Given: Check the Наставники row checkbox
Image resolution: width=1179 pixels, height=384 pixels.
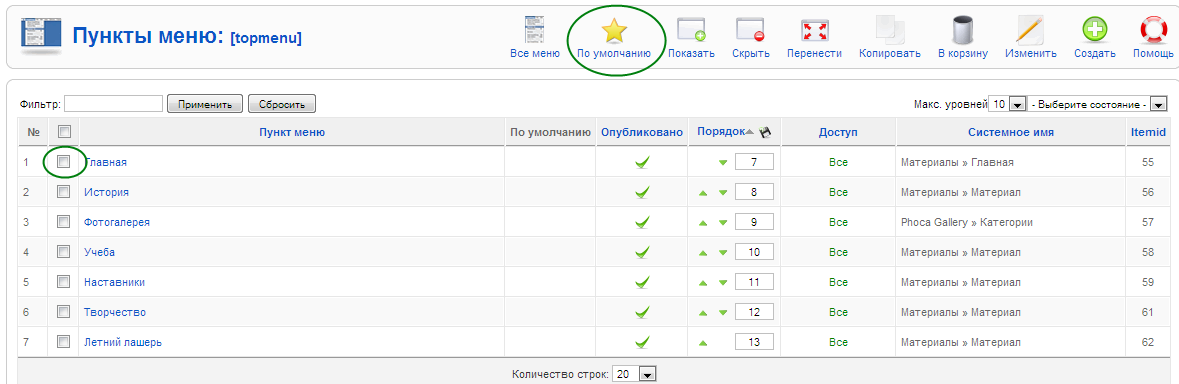Looking at the screenshot, I should [x=64, y=282].
